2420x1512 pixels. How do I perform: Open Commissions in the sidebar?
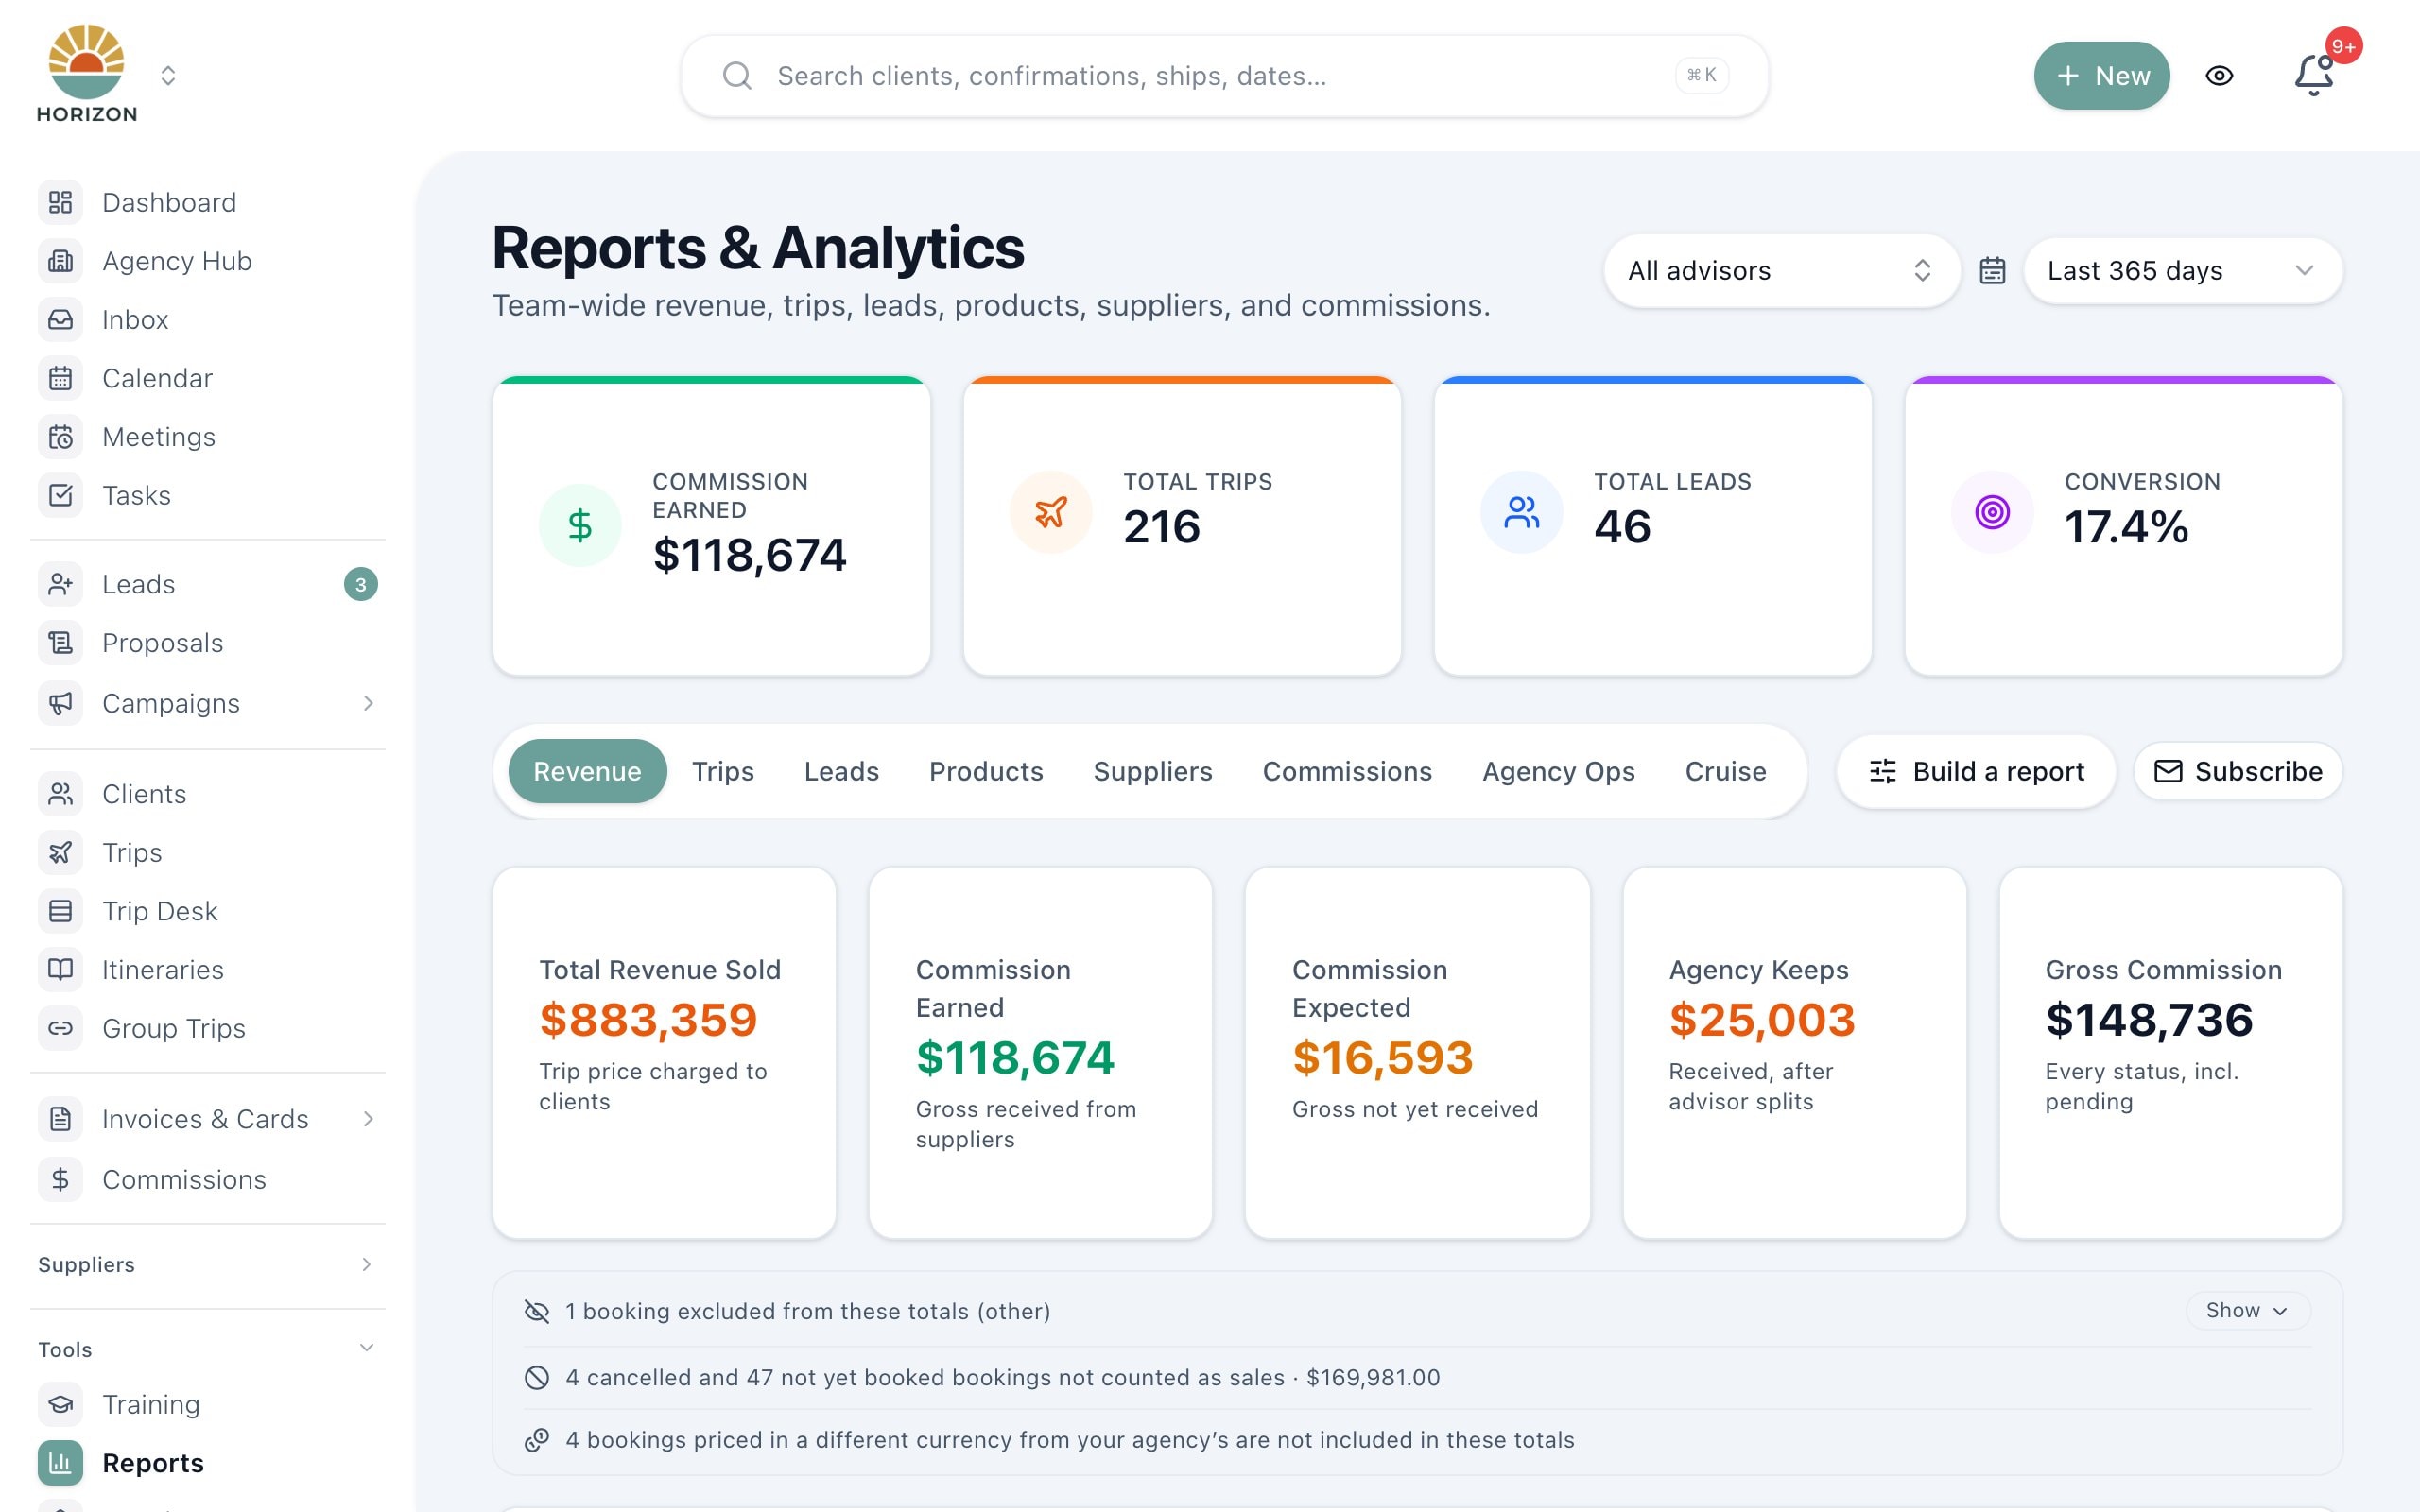[207, 1180]
